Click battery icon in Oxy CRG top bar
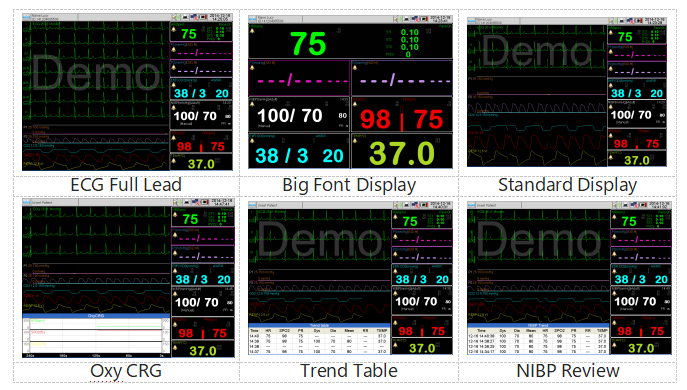Image resolution: width=687 pixels, height=390 pixels. 205,202
